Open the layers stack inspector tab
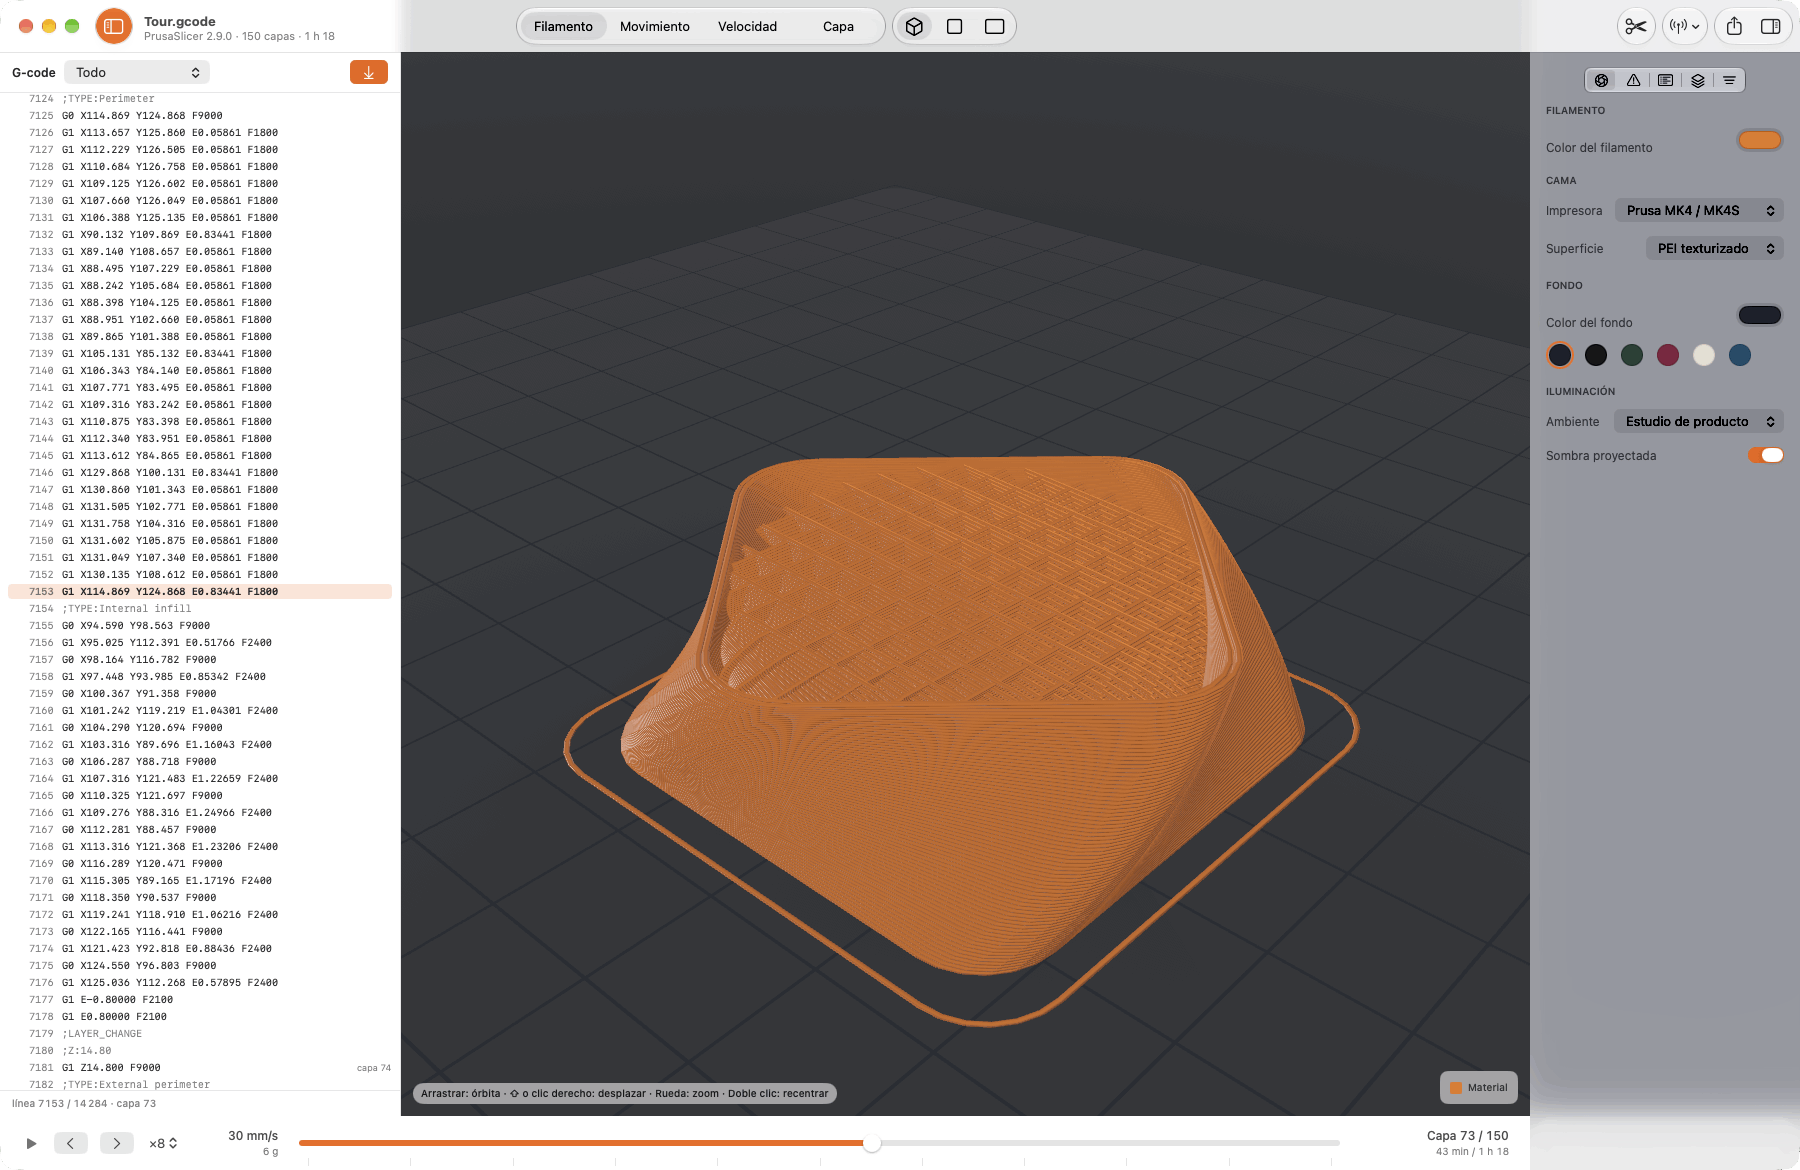Viewport: 1800px width, 1170px height. 1697,80
